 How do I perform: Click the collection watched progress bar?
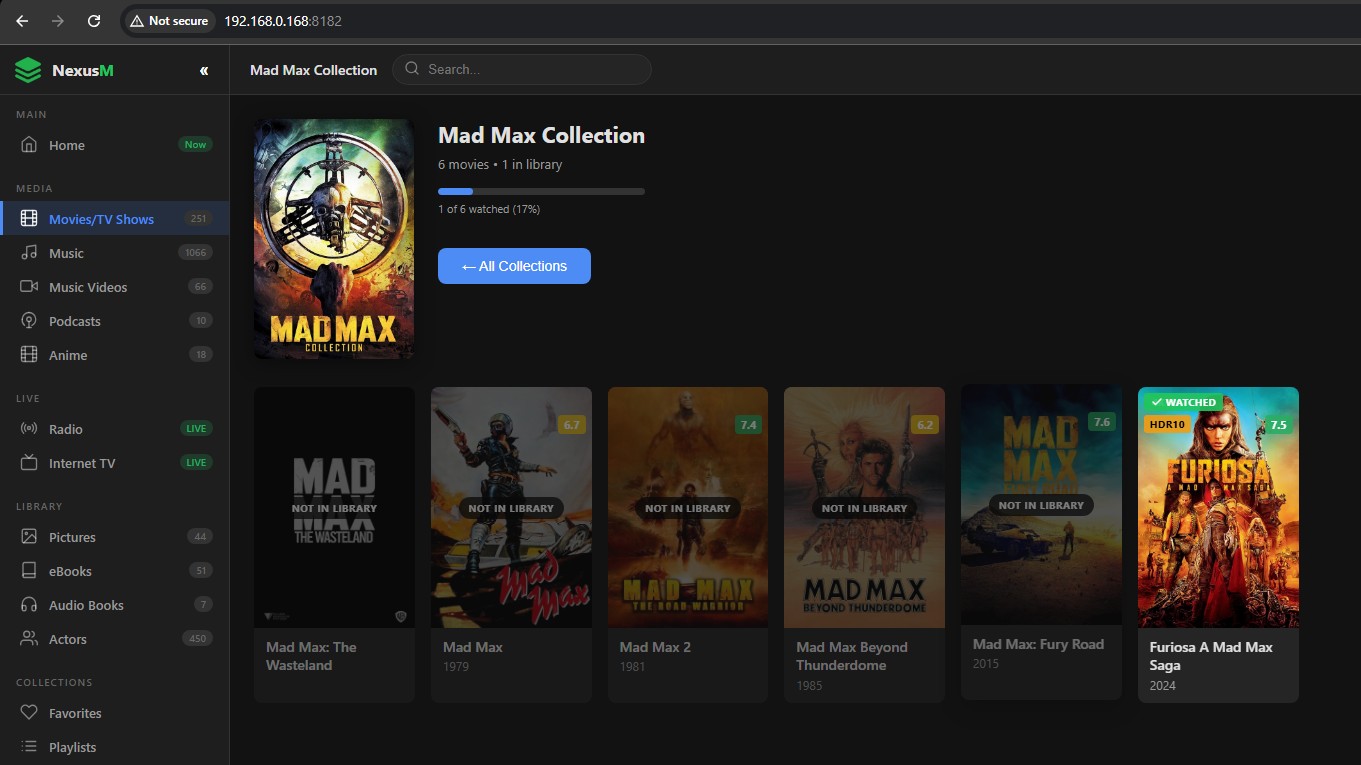pos(540,191)
